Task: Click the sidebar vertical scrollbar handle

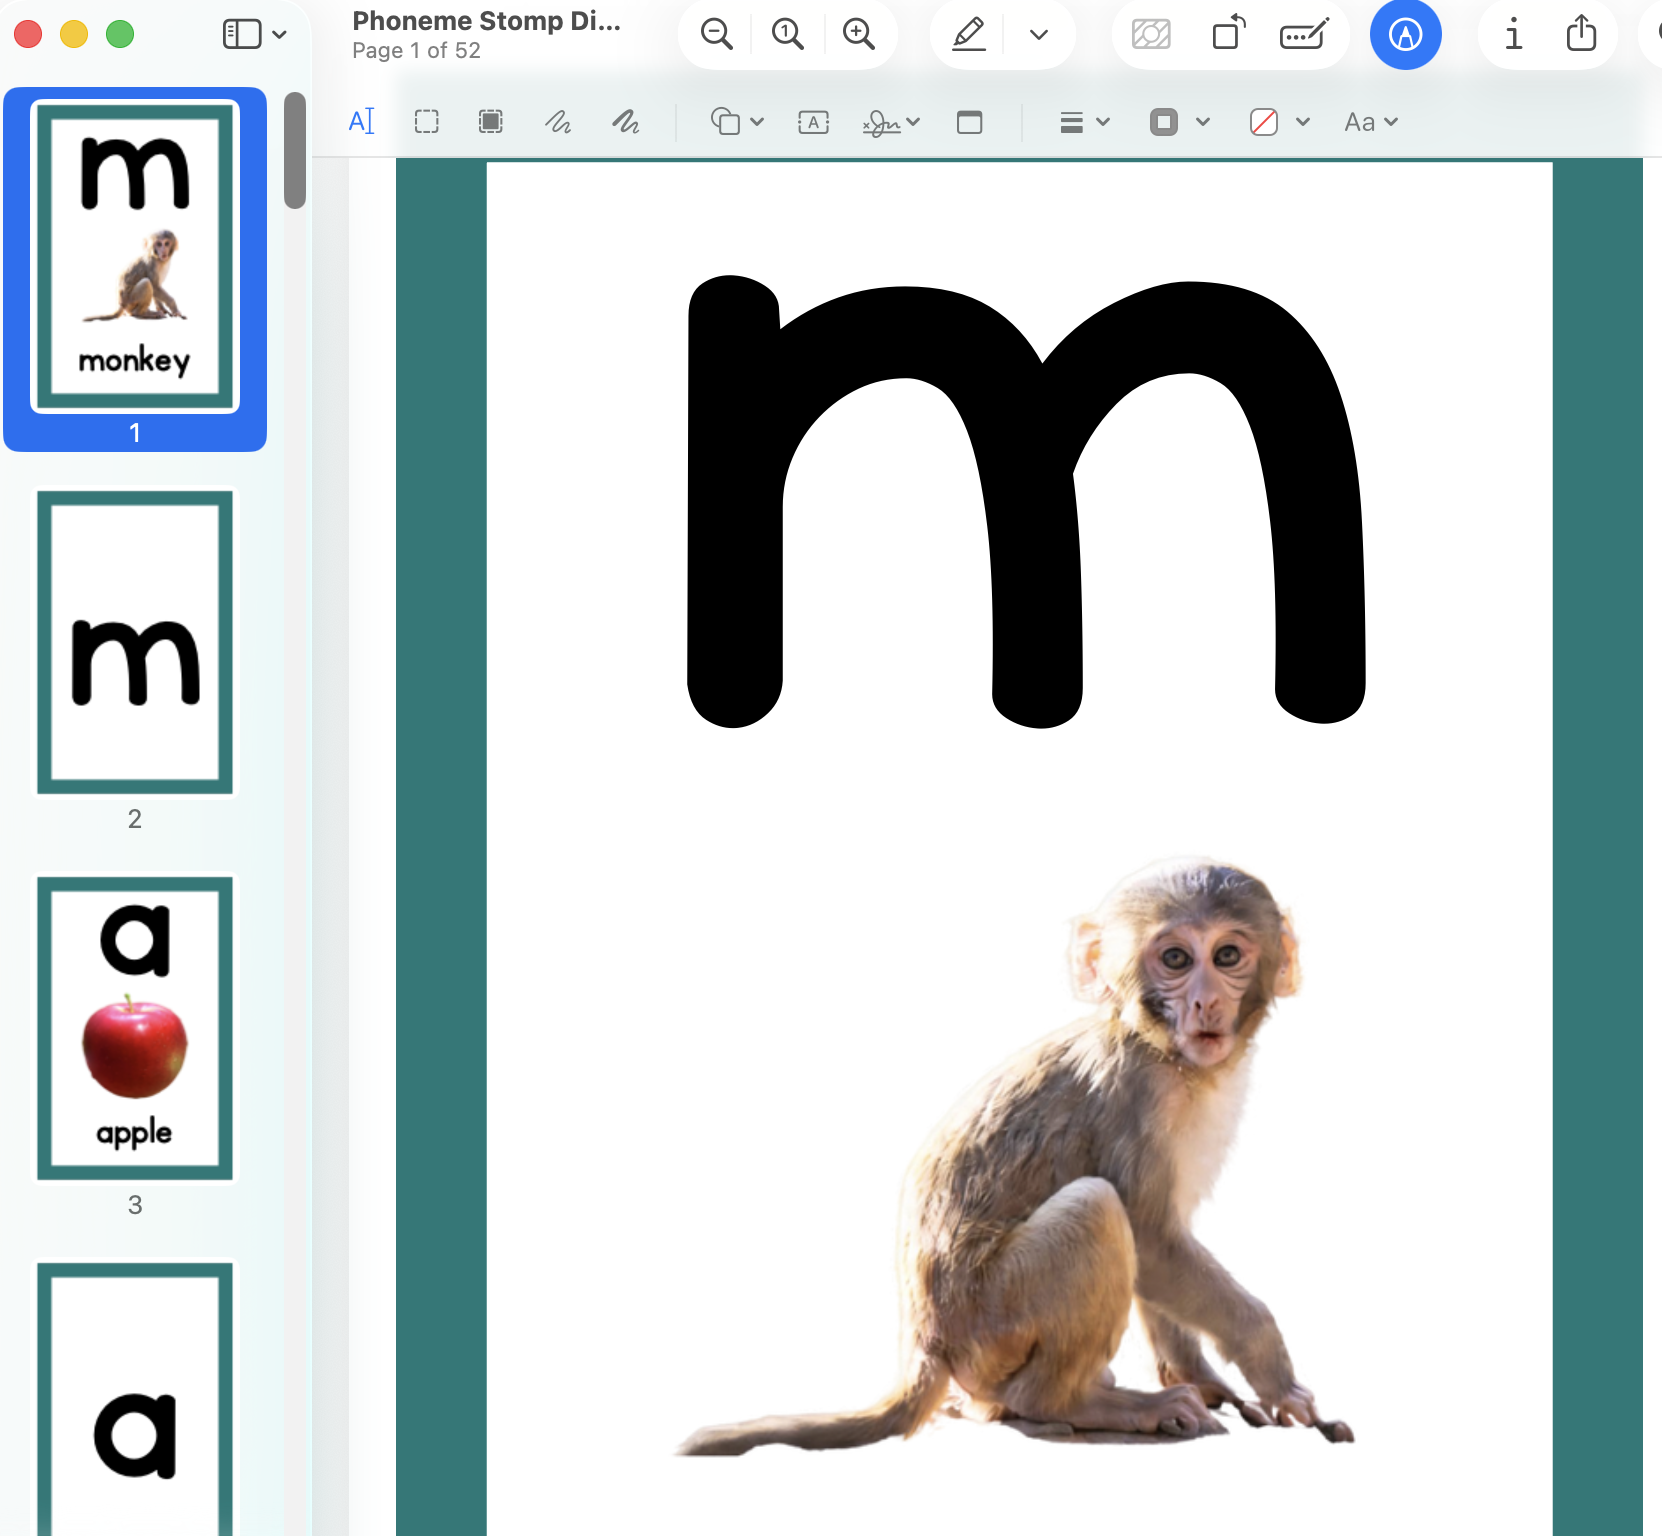Action: [x=294, y=150]
